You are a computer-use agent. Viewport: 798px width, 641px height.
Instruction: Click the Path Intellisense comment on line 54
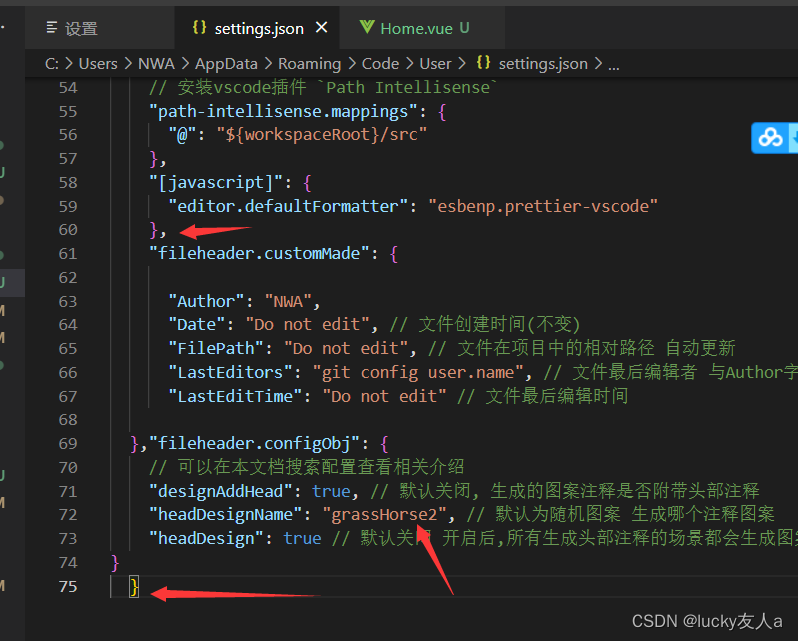point(322,88)
